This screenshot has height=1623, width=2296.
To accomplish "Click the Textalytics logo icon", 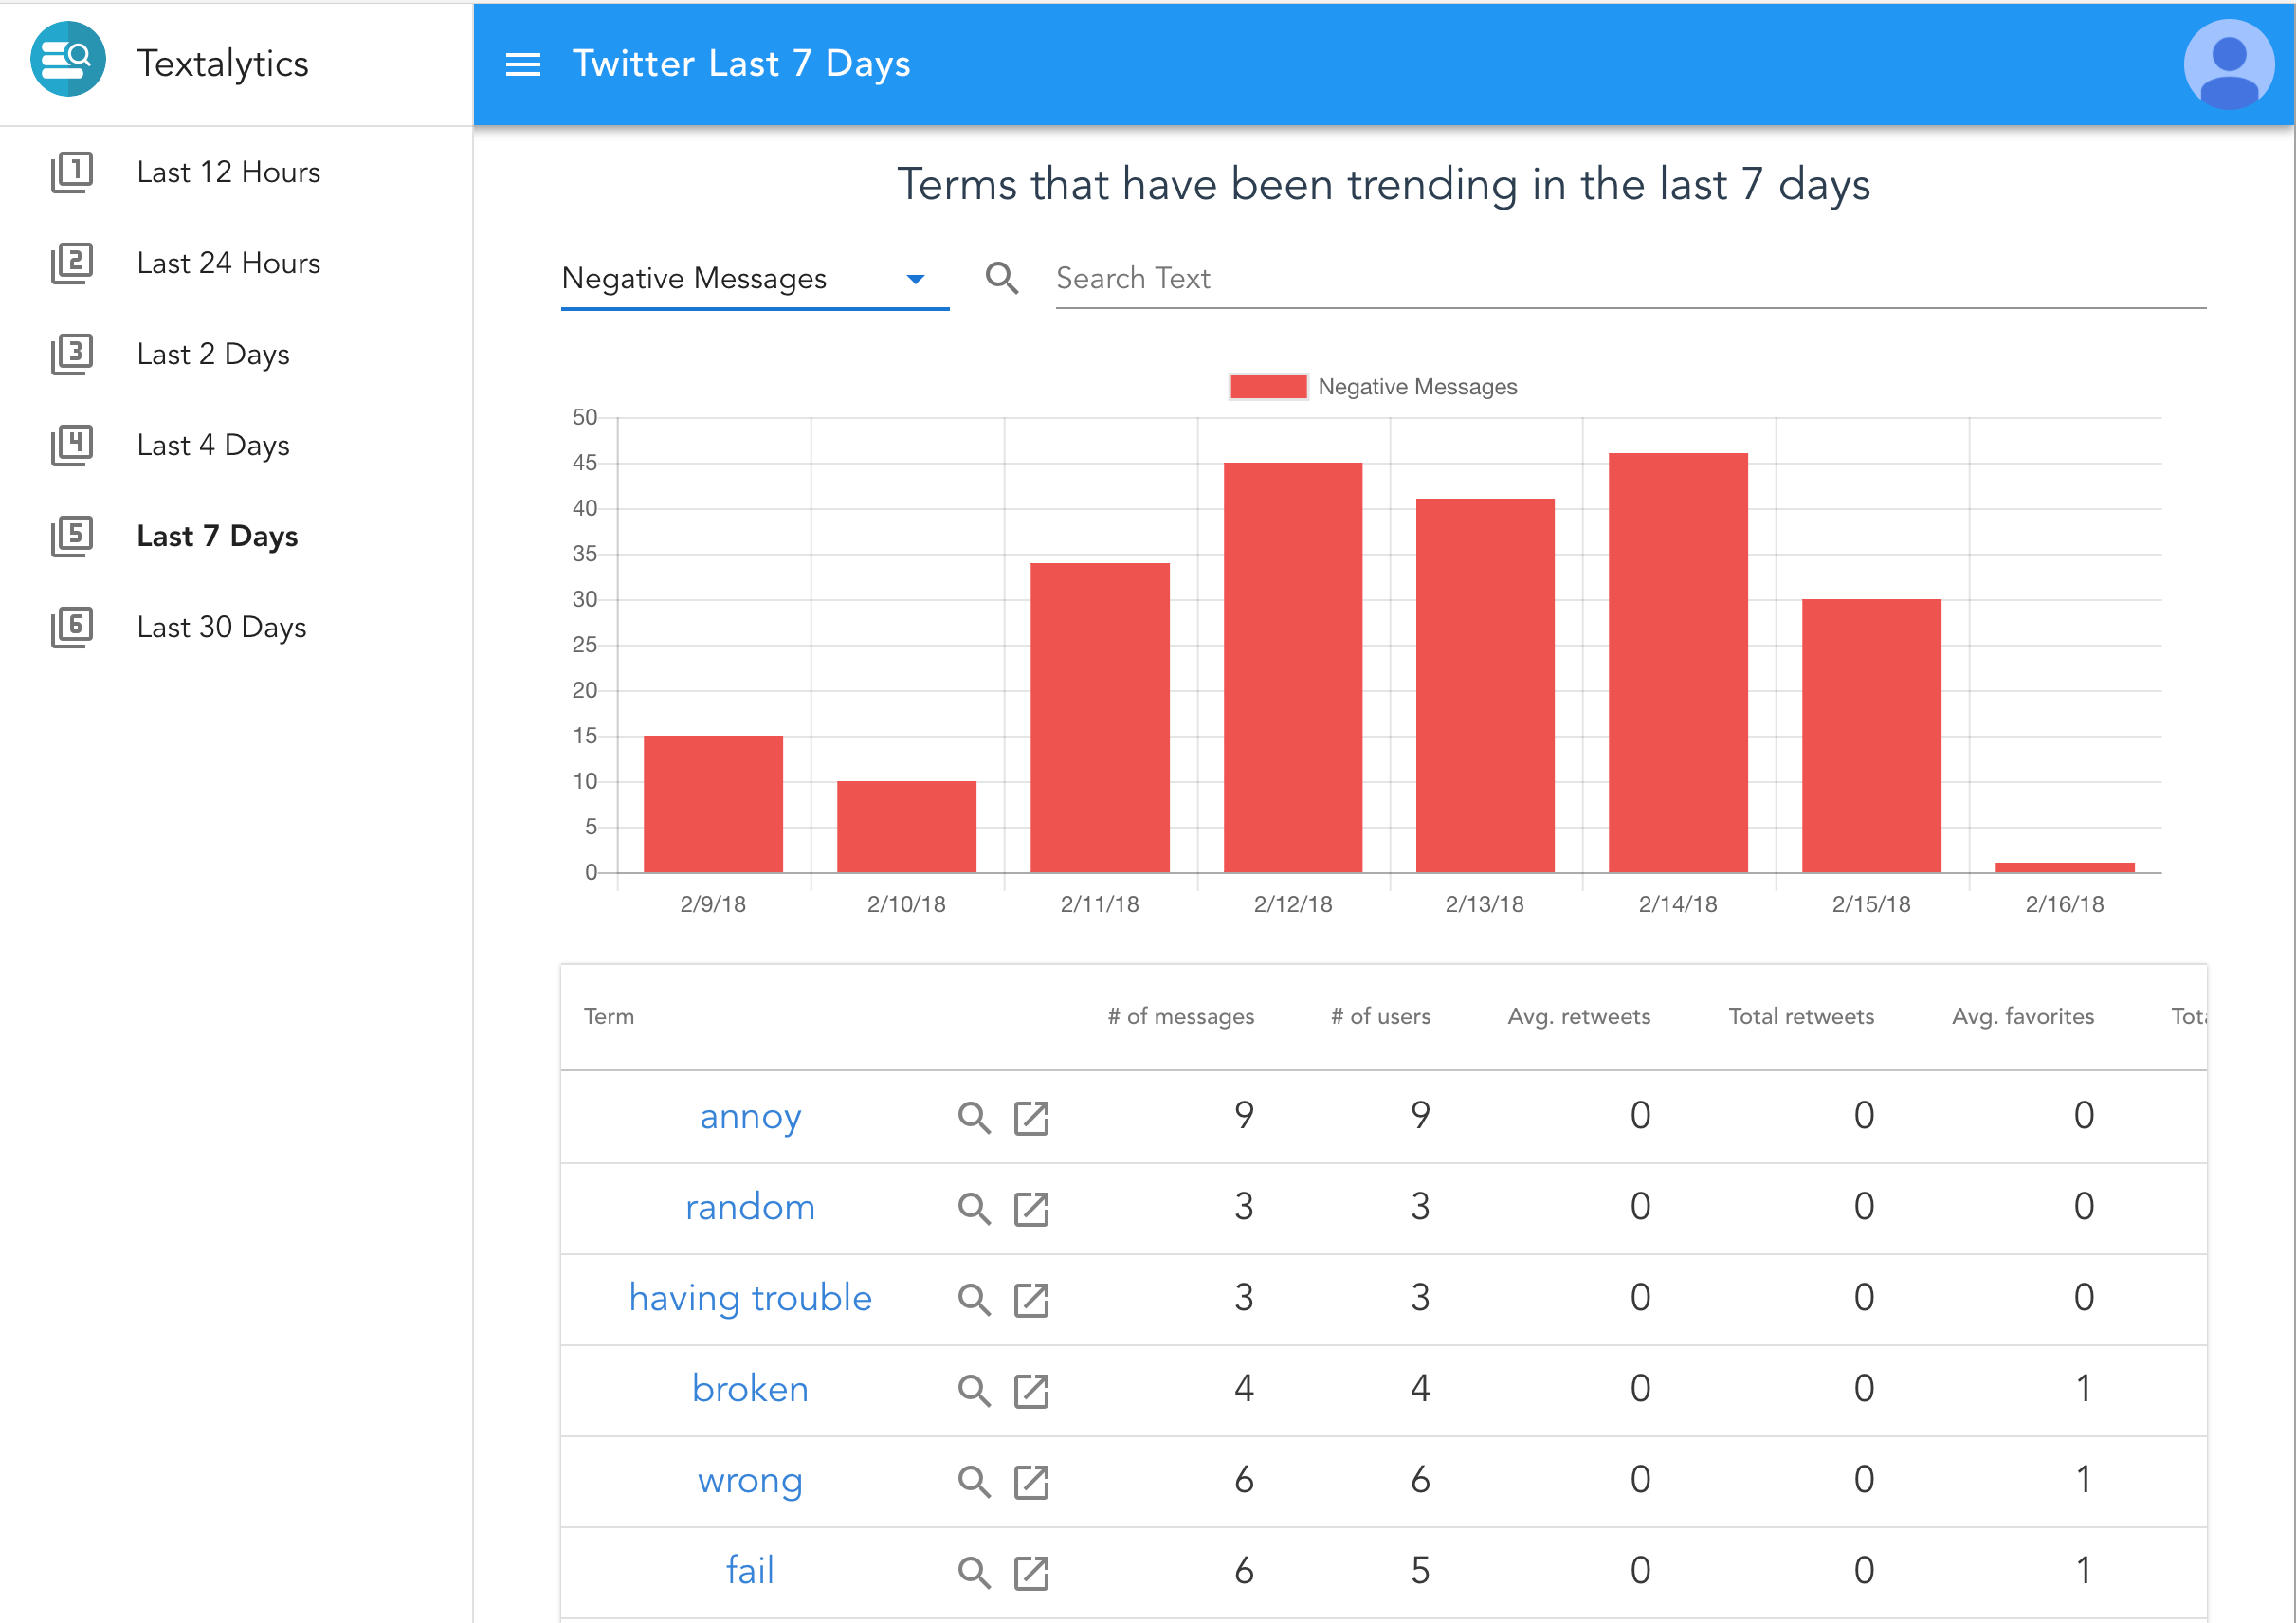I will (x=68, y=60).
